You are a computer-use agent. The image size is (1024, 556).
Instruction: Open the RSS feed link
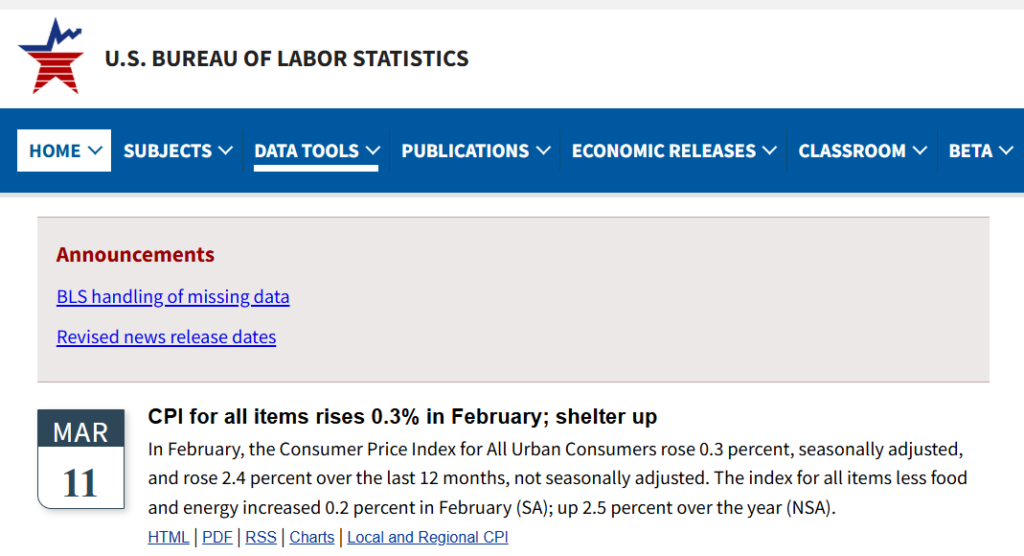coord(260,537)
